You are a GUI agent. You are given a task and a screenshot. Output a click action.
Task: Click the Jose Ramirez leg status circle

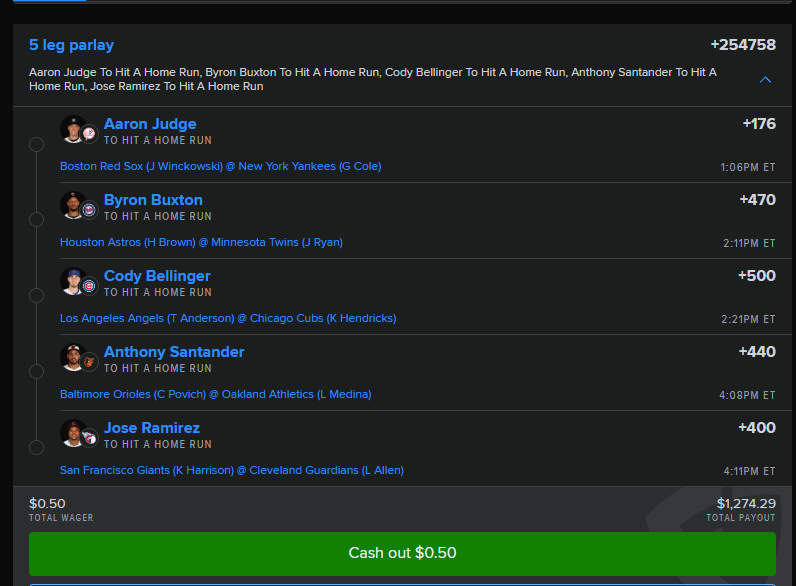[x=36, y=447]
